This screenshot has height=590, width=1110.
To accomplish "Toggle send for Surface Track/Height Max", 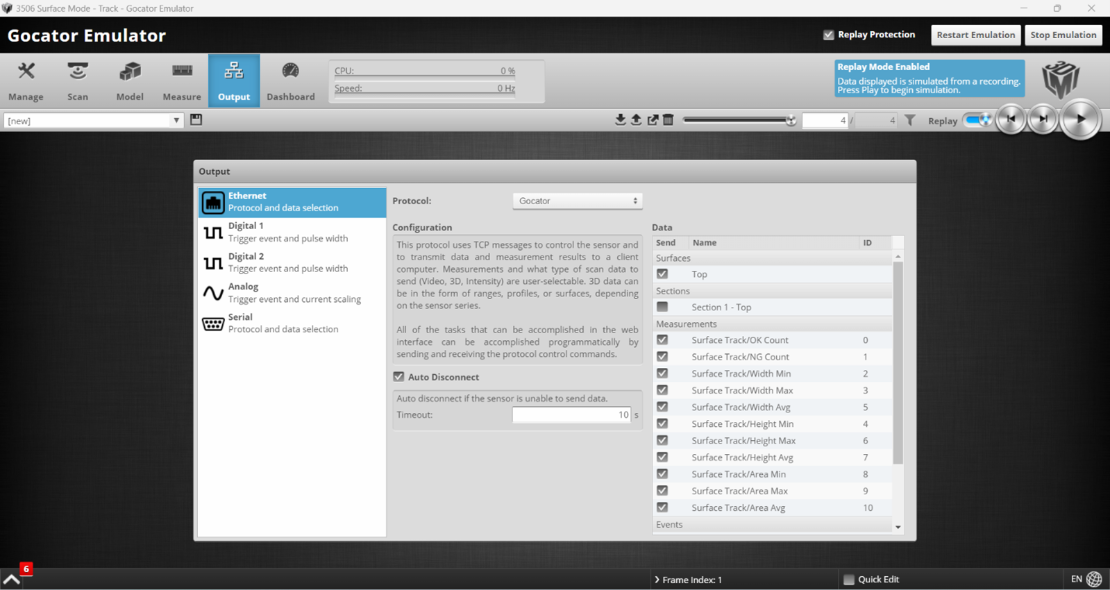I will tap(663, 441).
